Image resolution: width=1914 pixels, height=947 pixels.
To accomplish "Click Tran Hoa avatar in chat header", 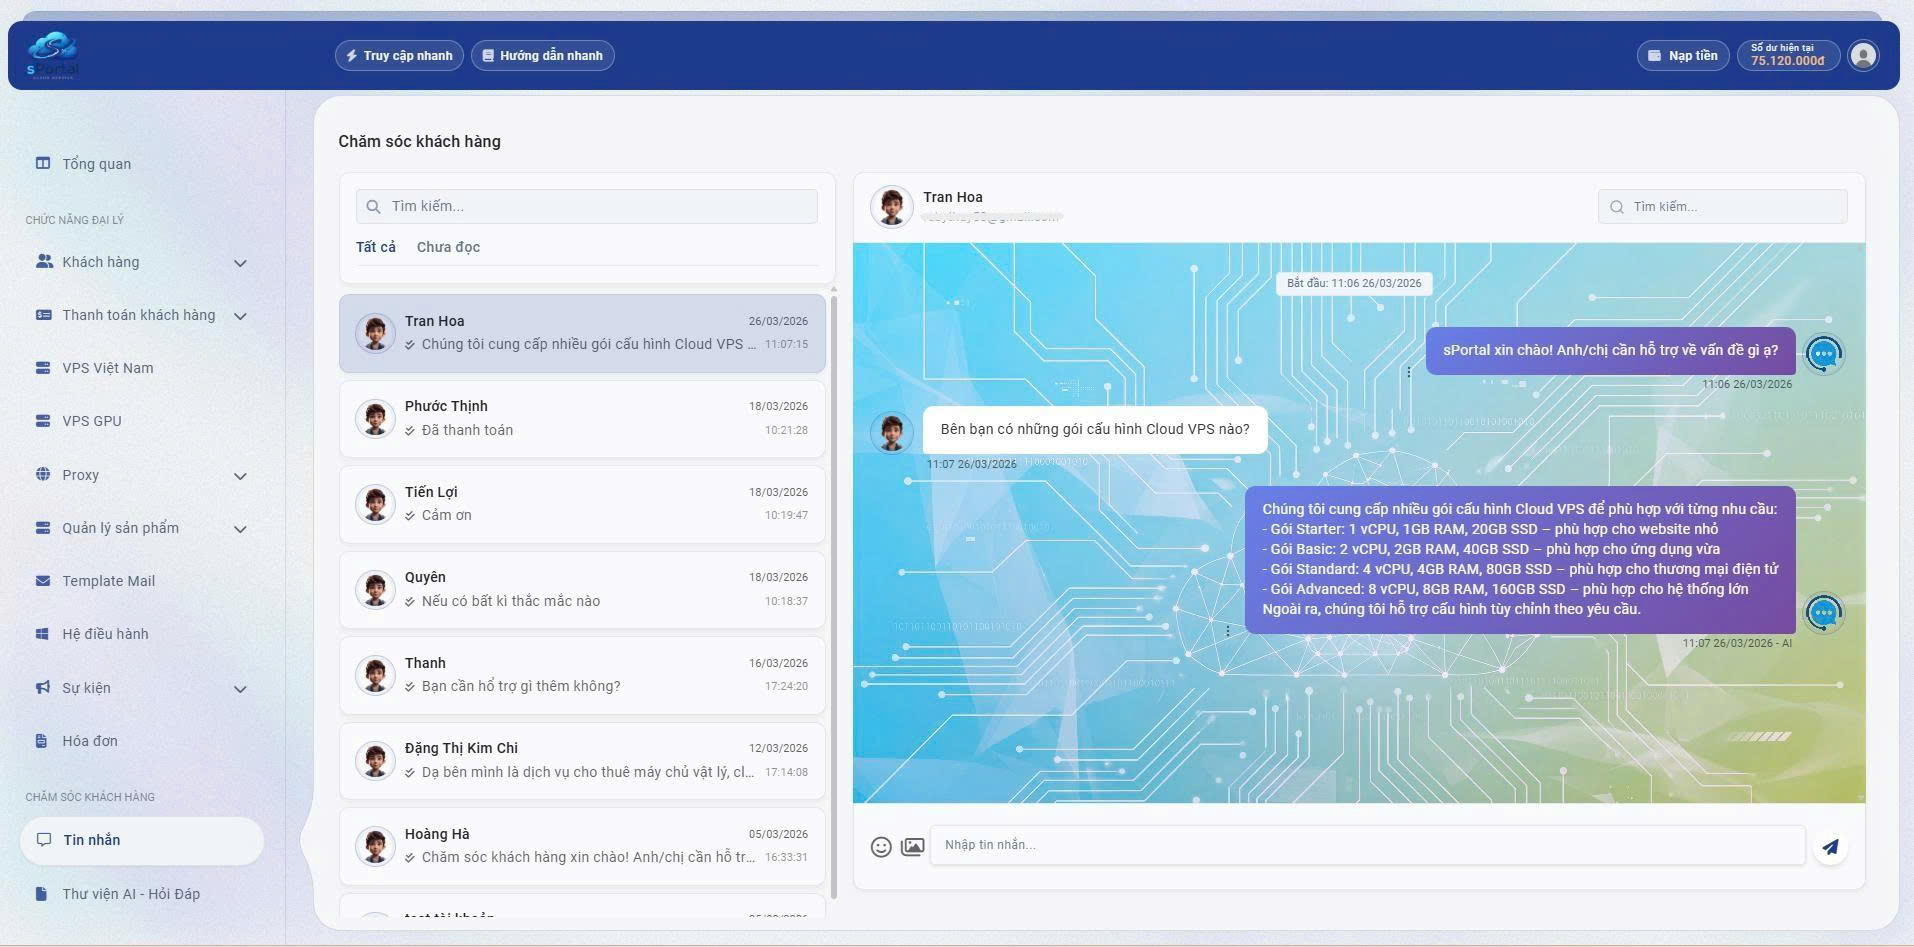I will coord(891,206).
